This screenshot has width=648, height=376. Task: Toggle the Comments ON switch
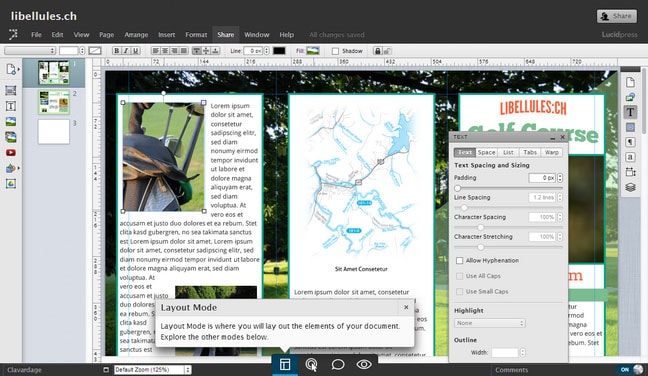point(630,369)
